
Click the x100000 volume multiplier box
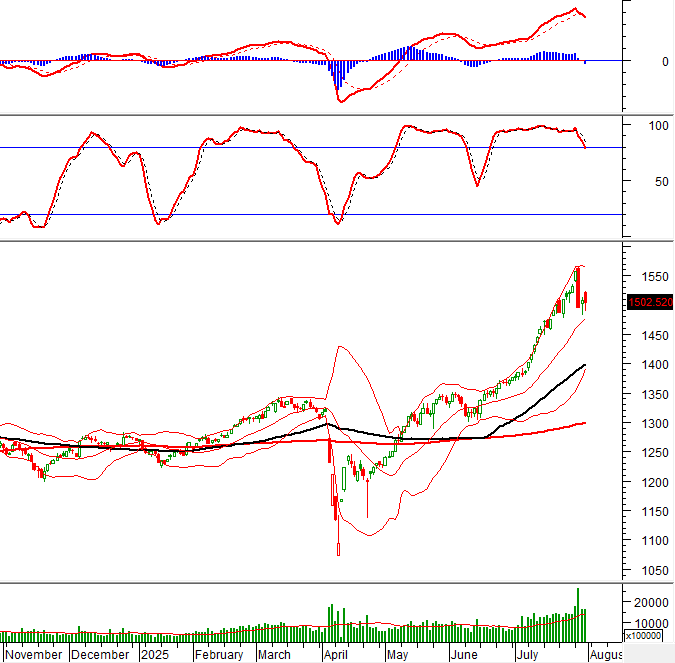pos(643,636)
